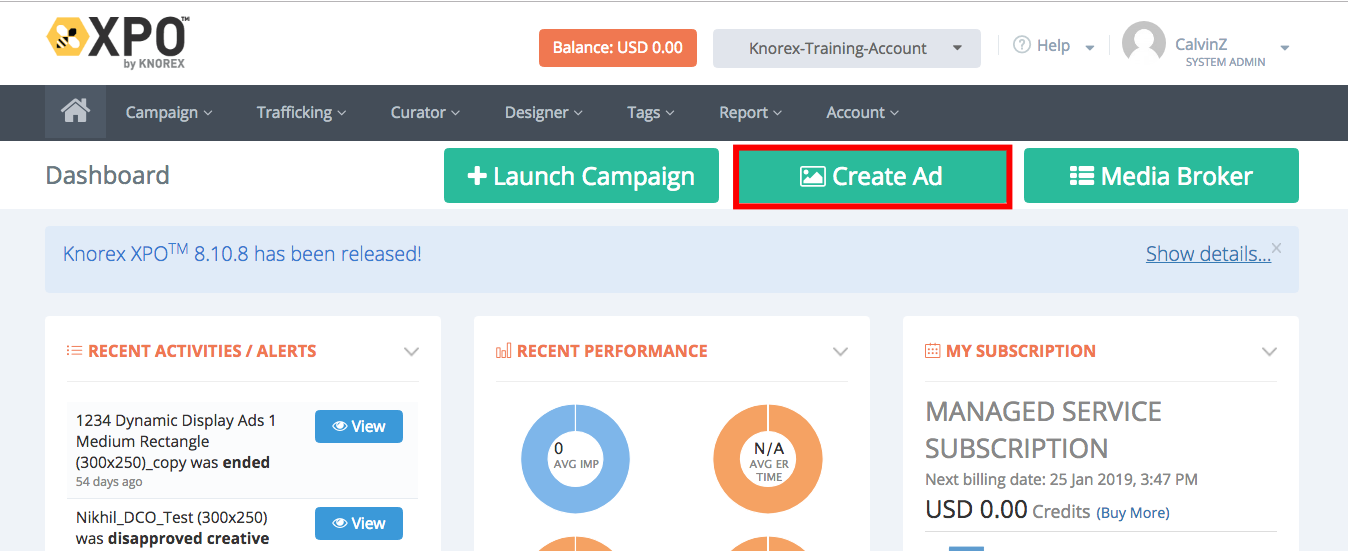This screenshot has width=1348, height=551.
Task: Follow the Show details link
Action: point(1207,254)
